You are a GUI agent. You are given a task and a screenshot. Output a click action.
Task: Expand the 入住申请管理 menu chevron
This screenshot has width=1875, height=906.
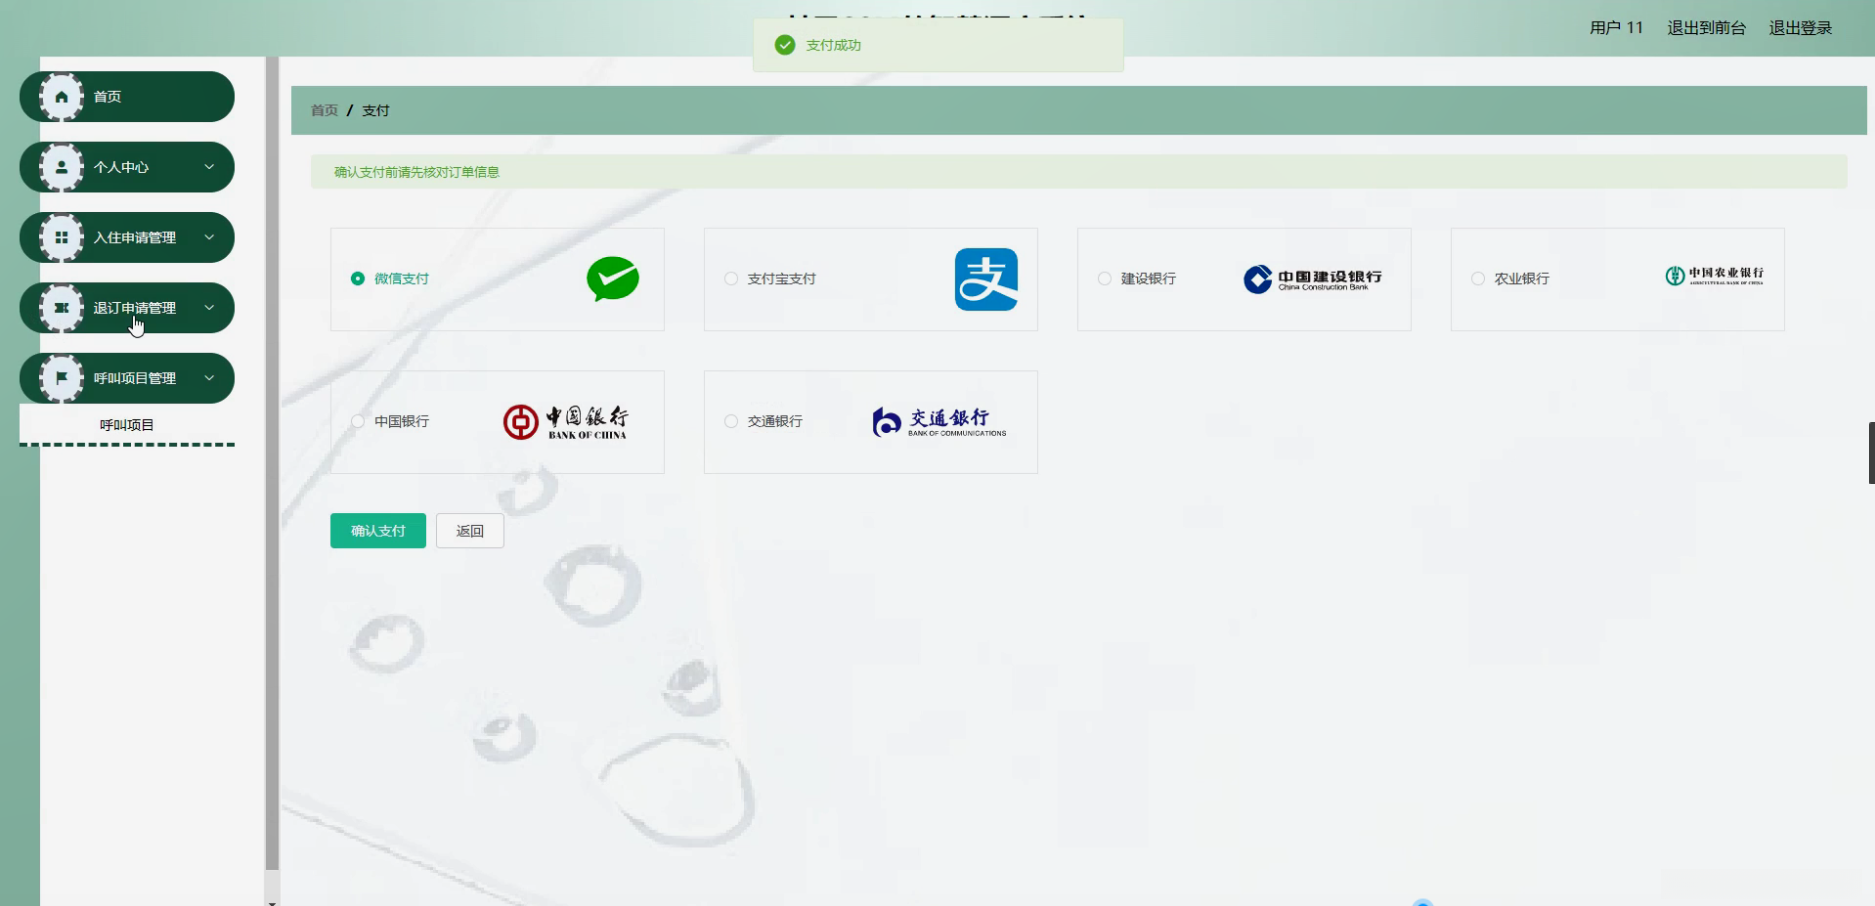(x=209, y=238)
